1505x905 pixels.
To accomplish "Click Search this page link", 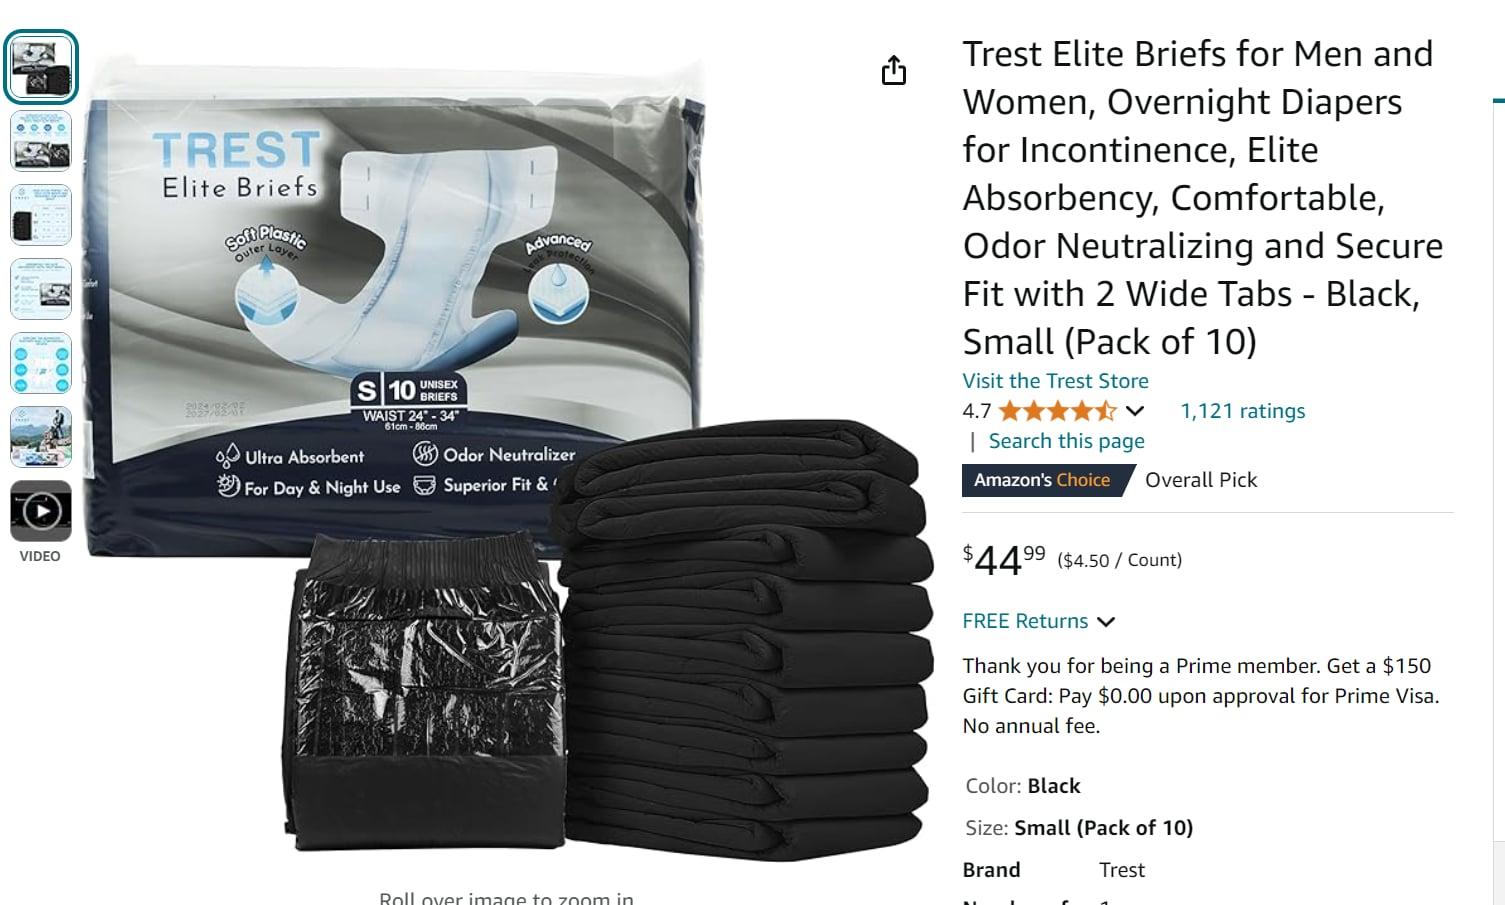I will (1066, 441).
